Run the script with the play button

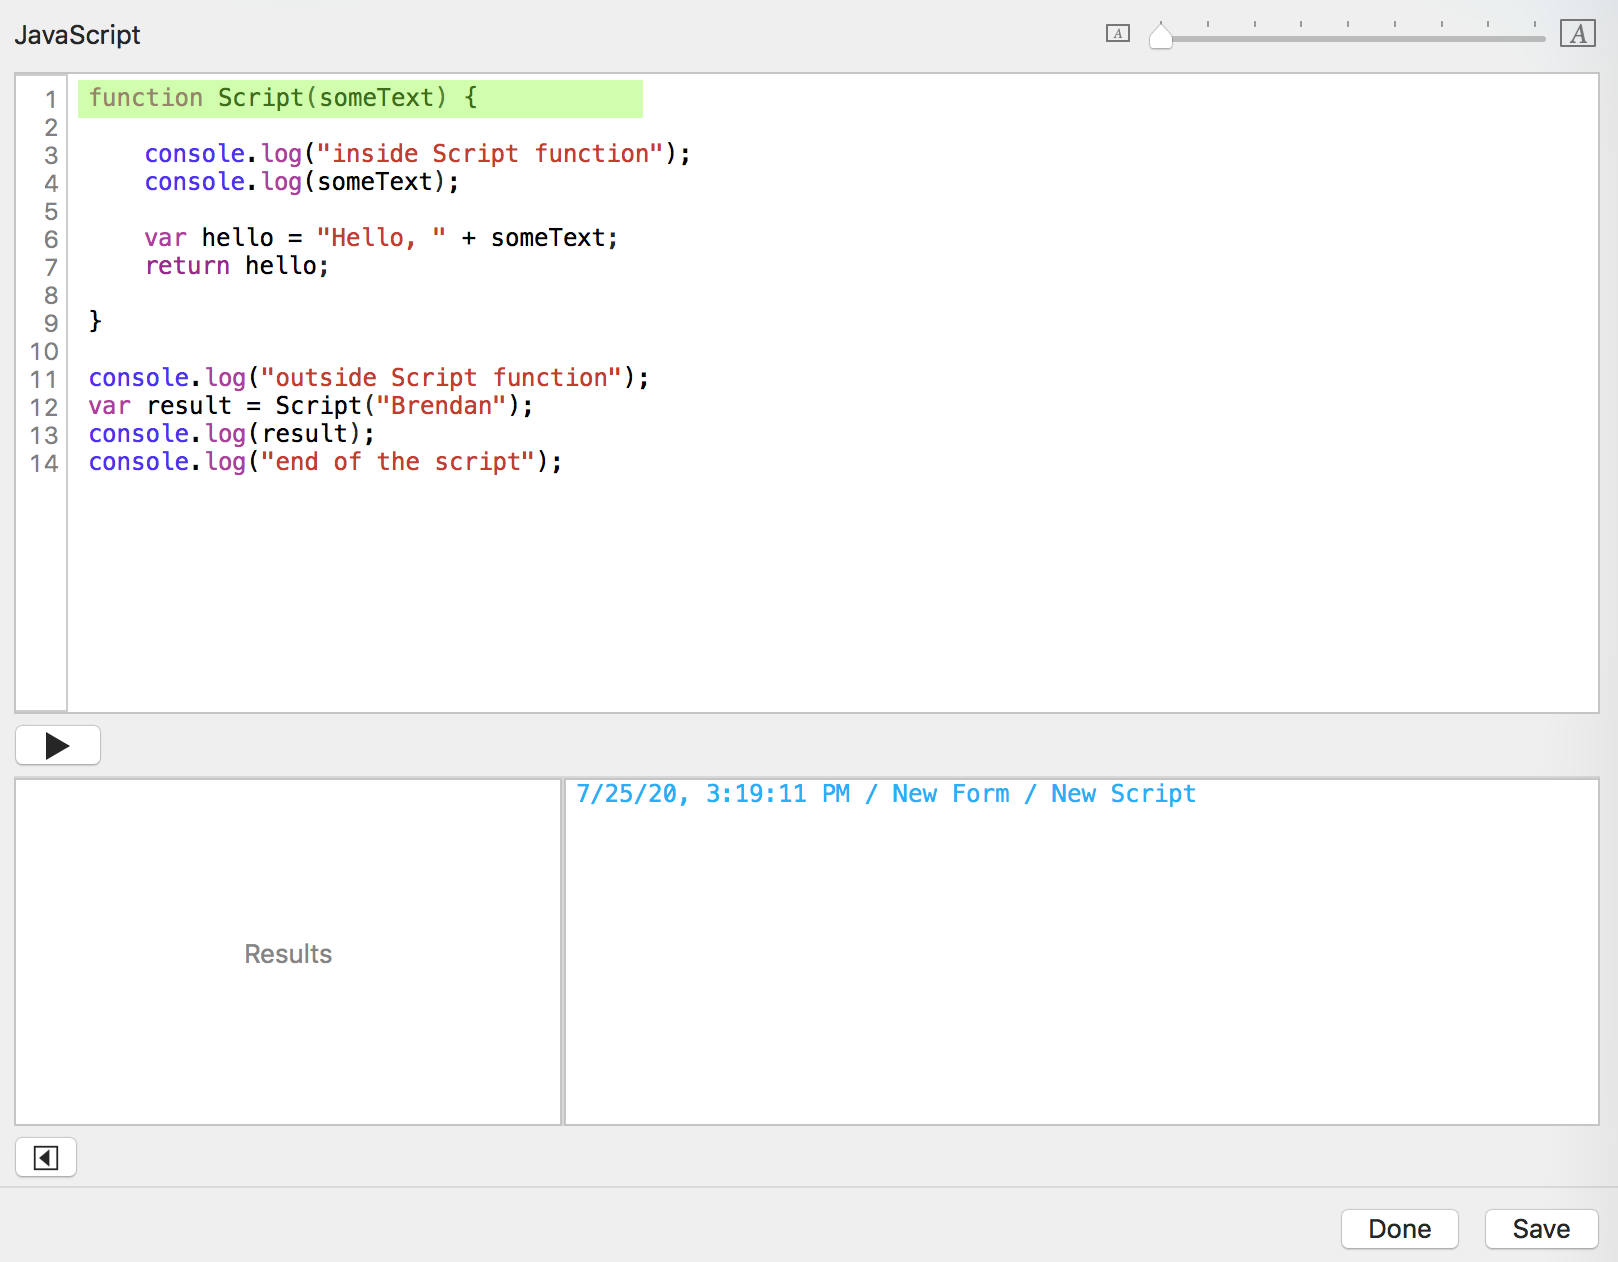tap(58, 745)
